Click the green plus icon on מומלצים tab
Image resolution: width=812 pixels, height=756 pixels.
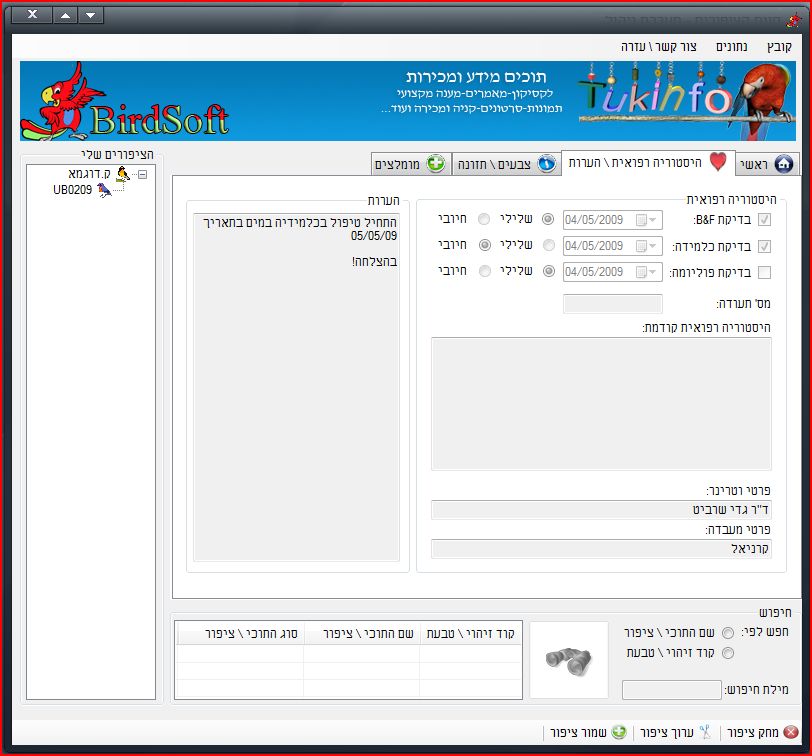[x=435, y=164]
